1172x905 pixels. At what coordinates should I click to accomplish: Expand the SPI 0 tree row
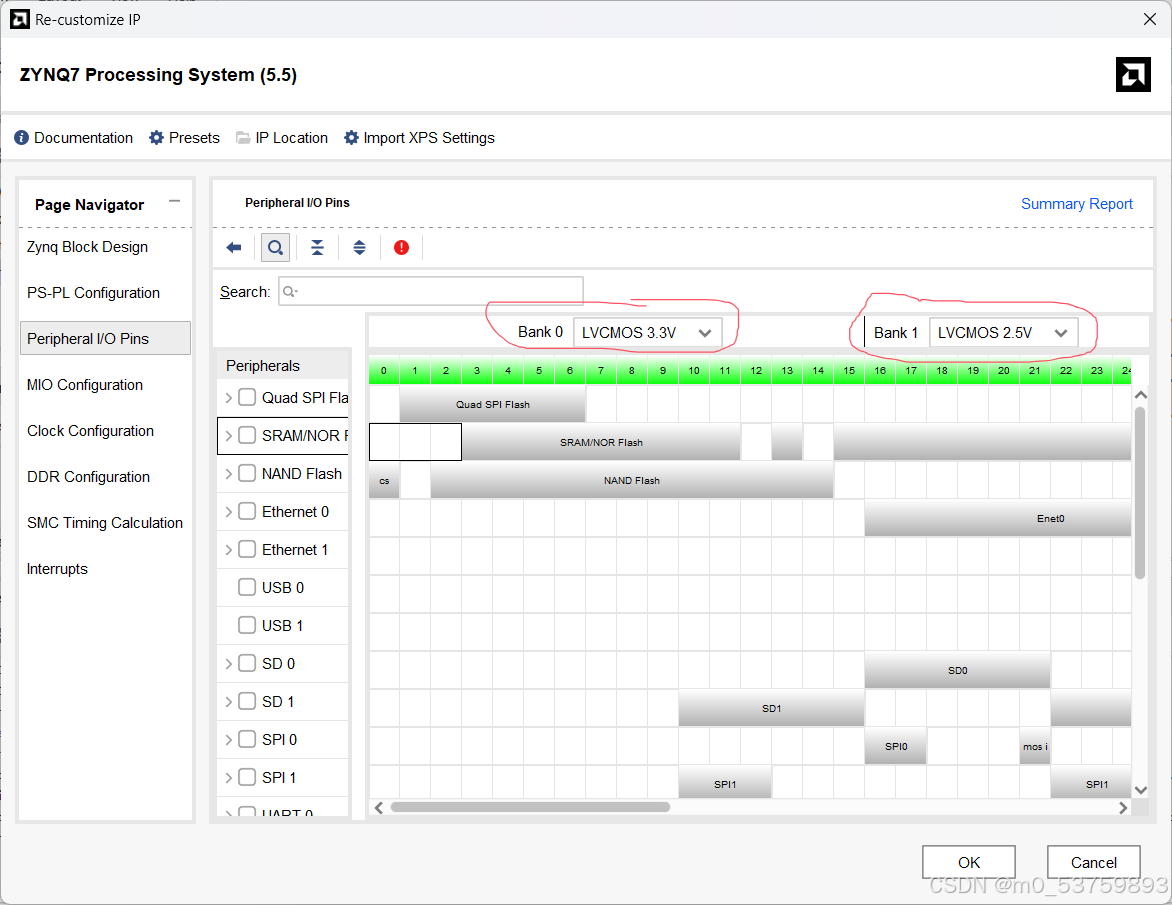click(x=229, y=740)
